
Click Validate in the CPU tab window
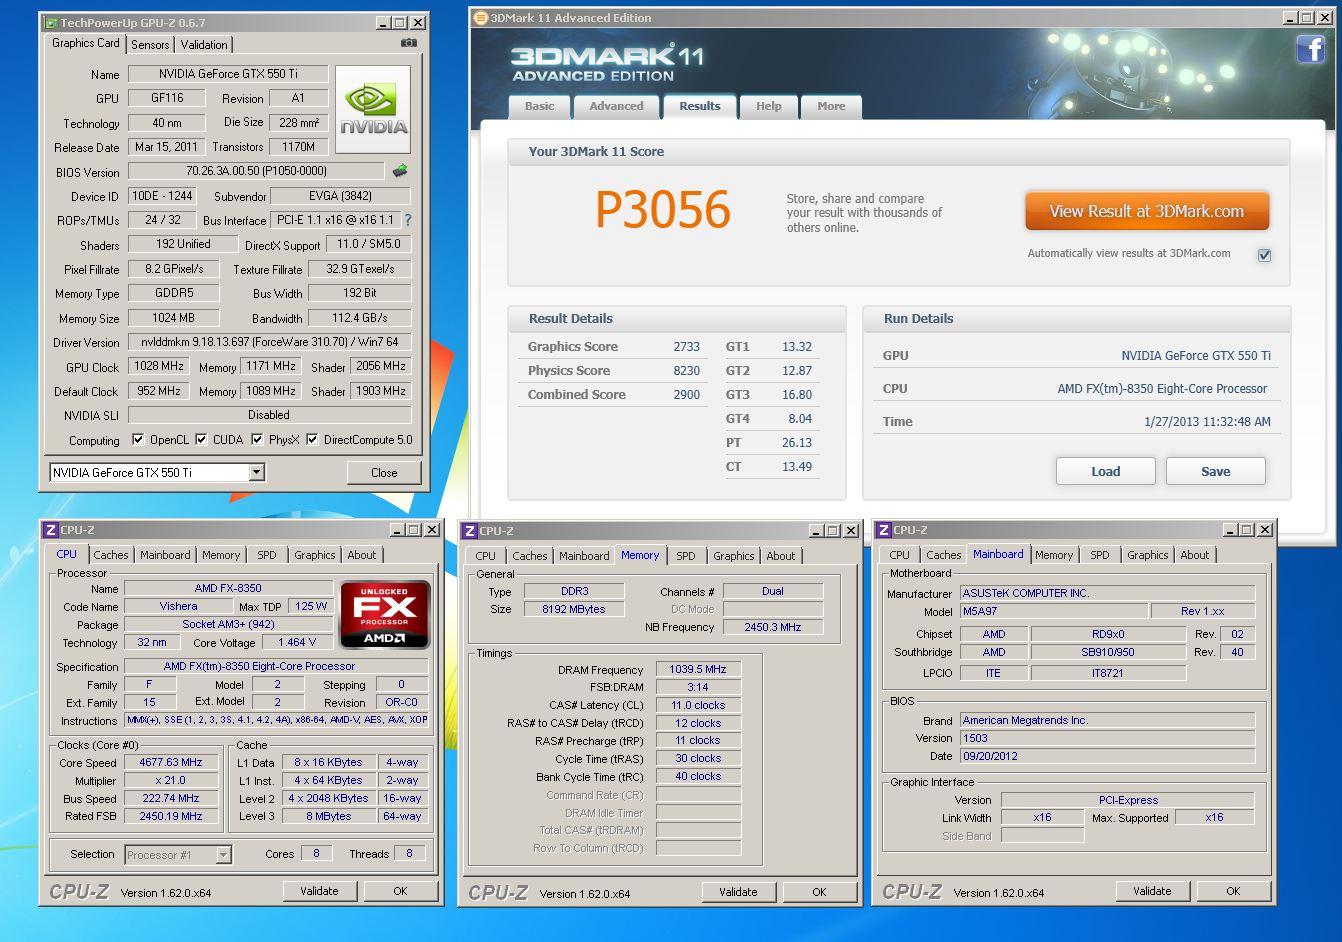[319, 891]
